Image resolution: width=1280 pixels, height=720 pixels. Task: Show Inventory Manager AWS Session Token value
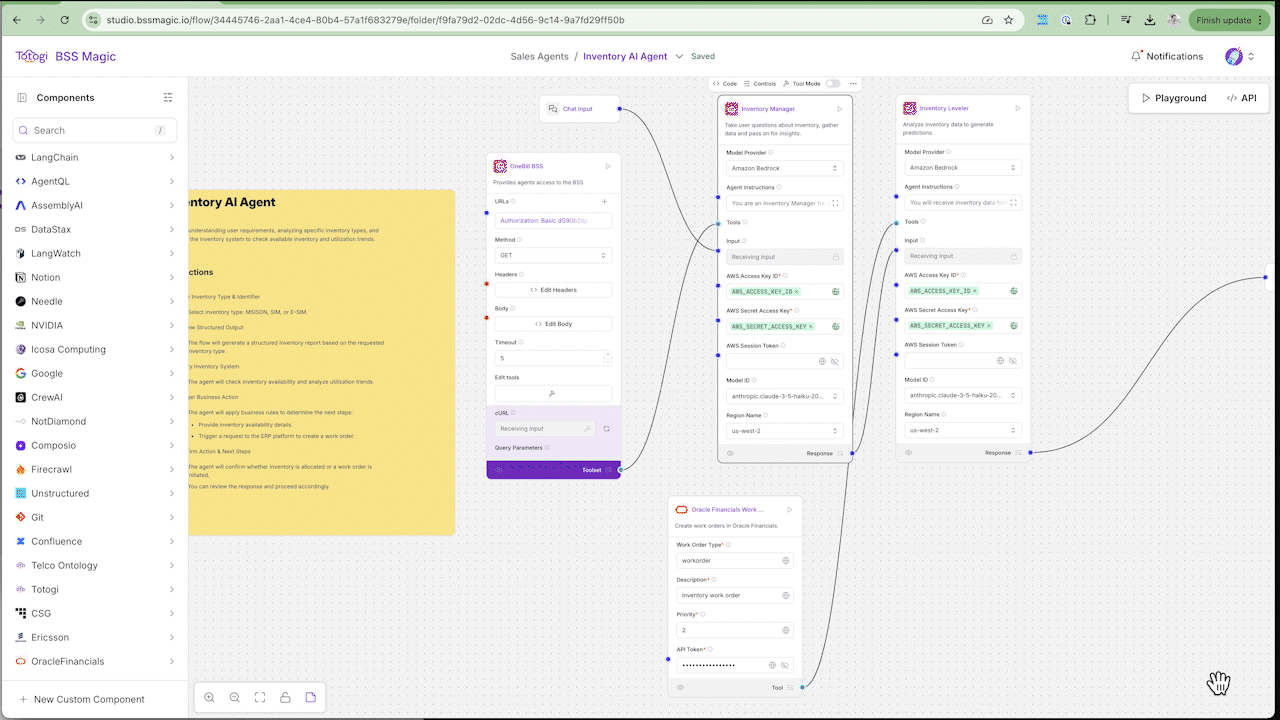click(x=835, y=361)
